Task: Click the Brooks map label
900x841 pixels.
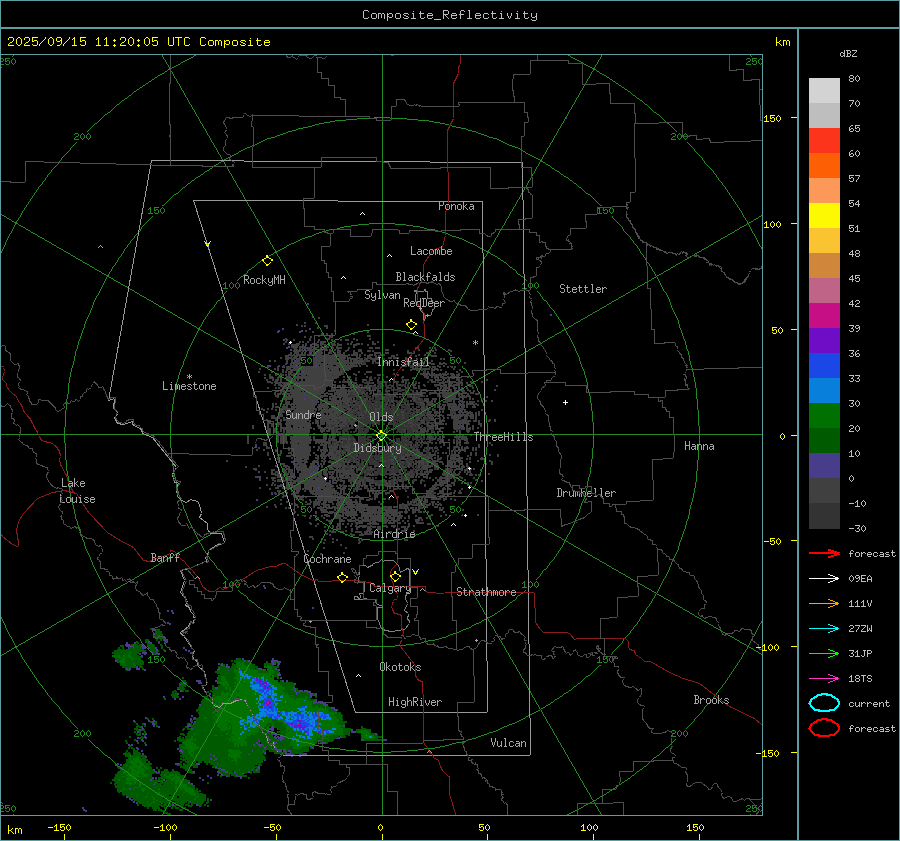Action: coord(711,700)
